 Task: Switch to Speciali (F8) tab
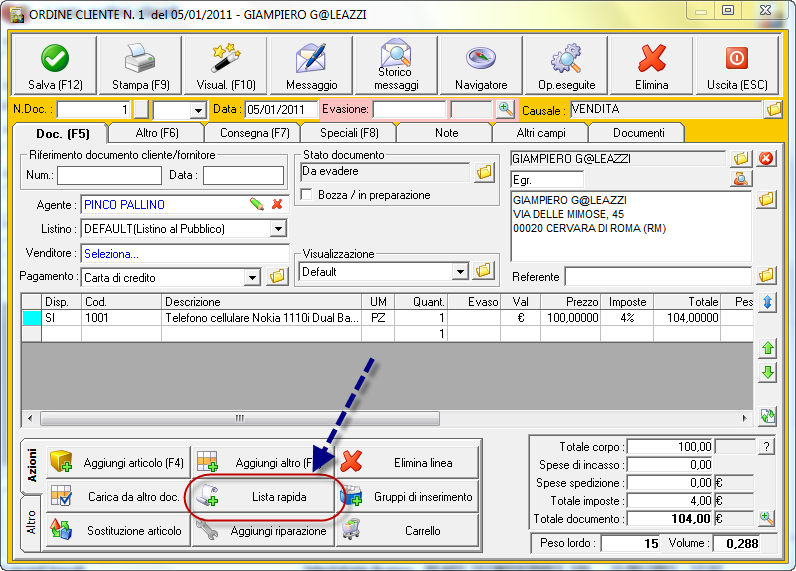349,133
